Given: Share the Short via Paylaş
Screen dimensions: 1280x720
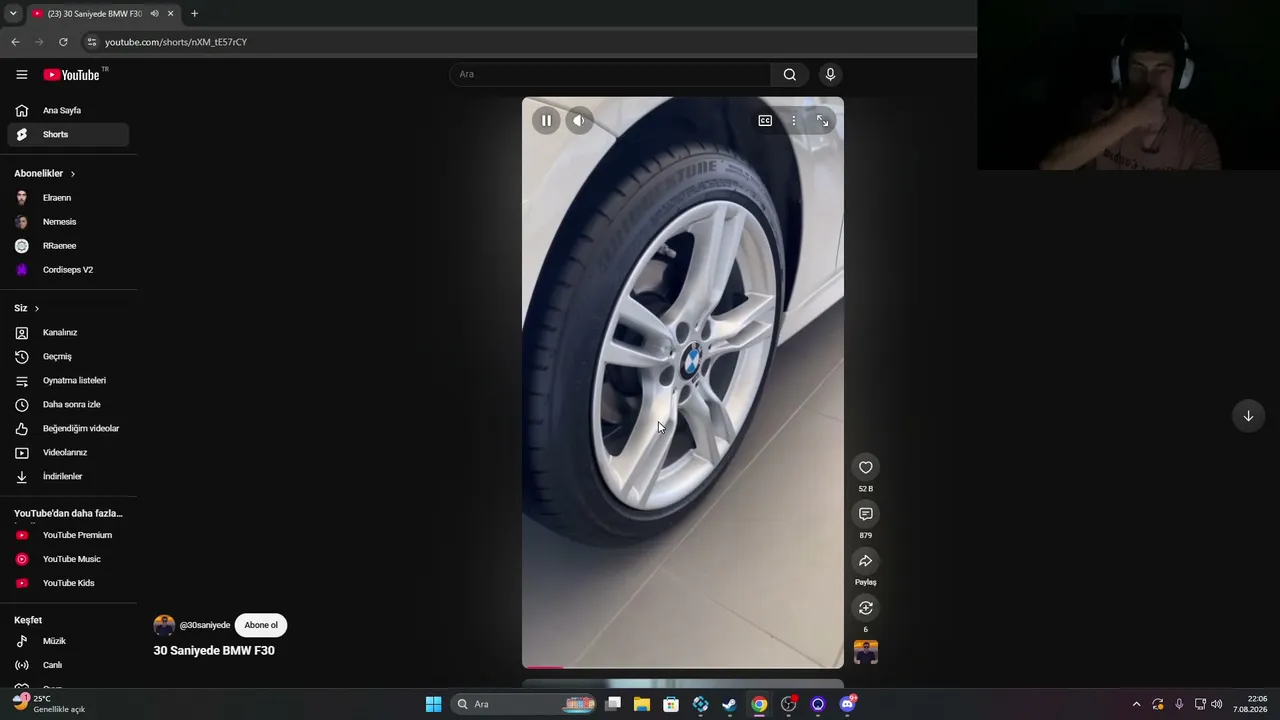Looking at the screenshot, I should point(866,561).
